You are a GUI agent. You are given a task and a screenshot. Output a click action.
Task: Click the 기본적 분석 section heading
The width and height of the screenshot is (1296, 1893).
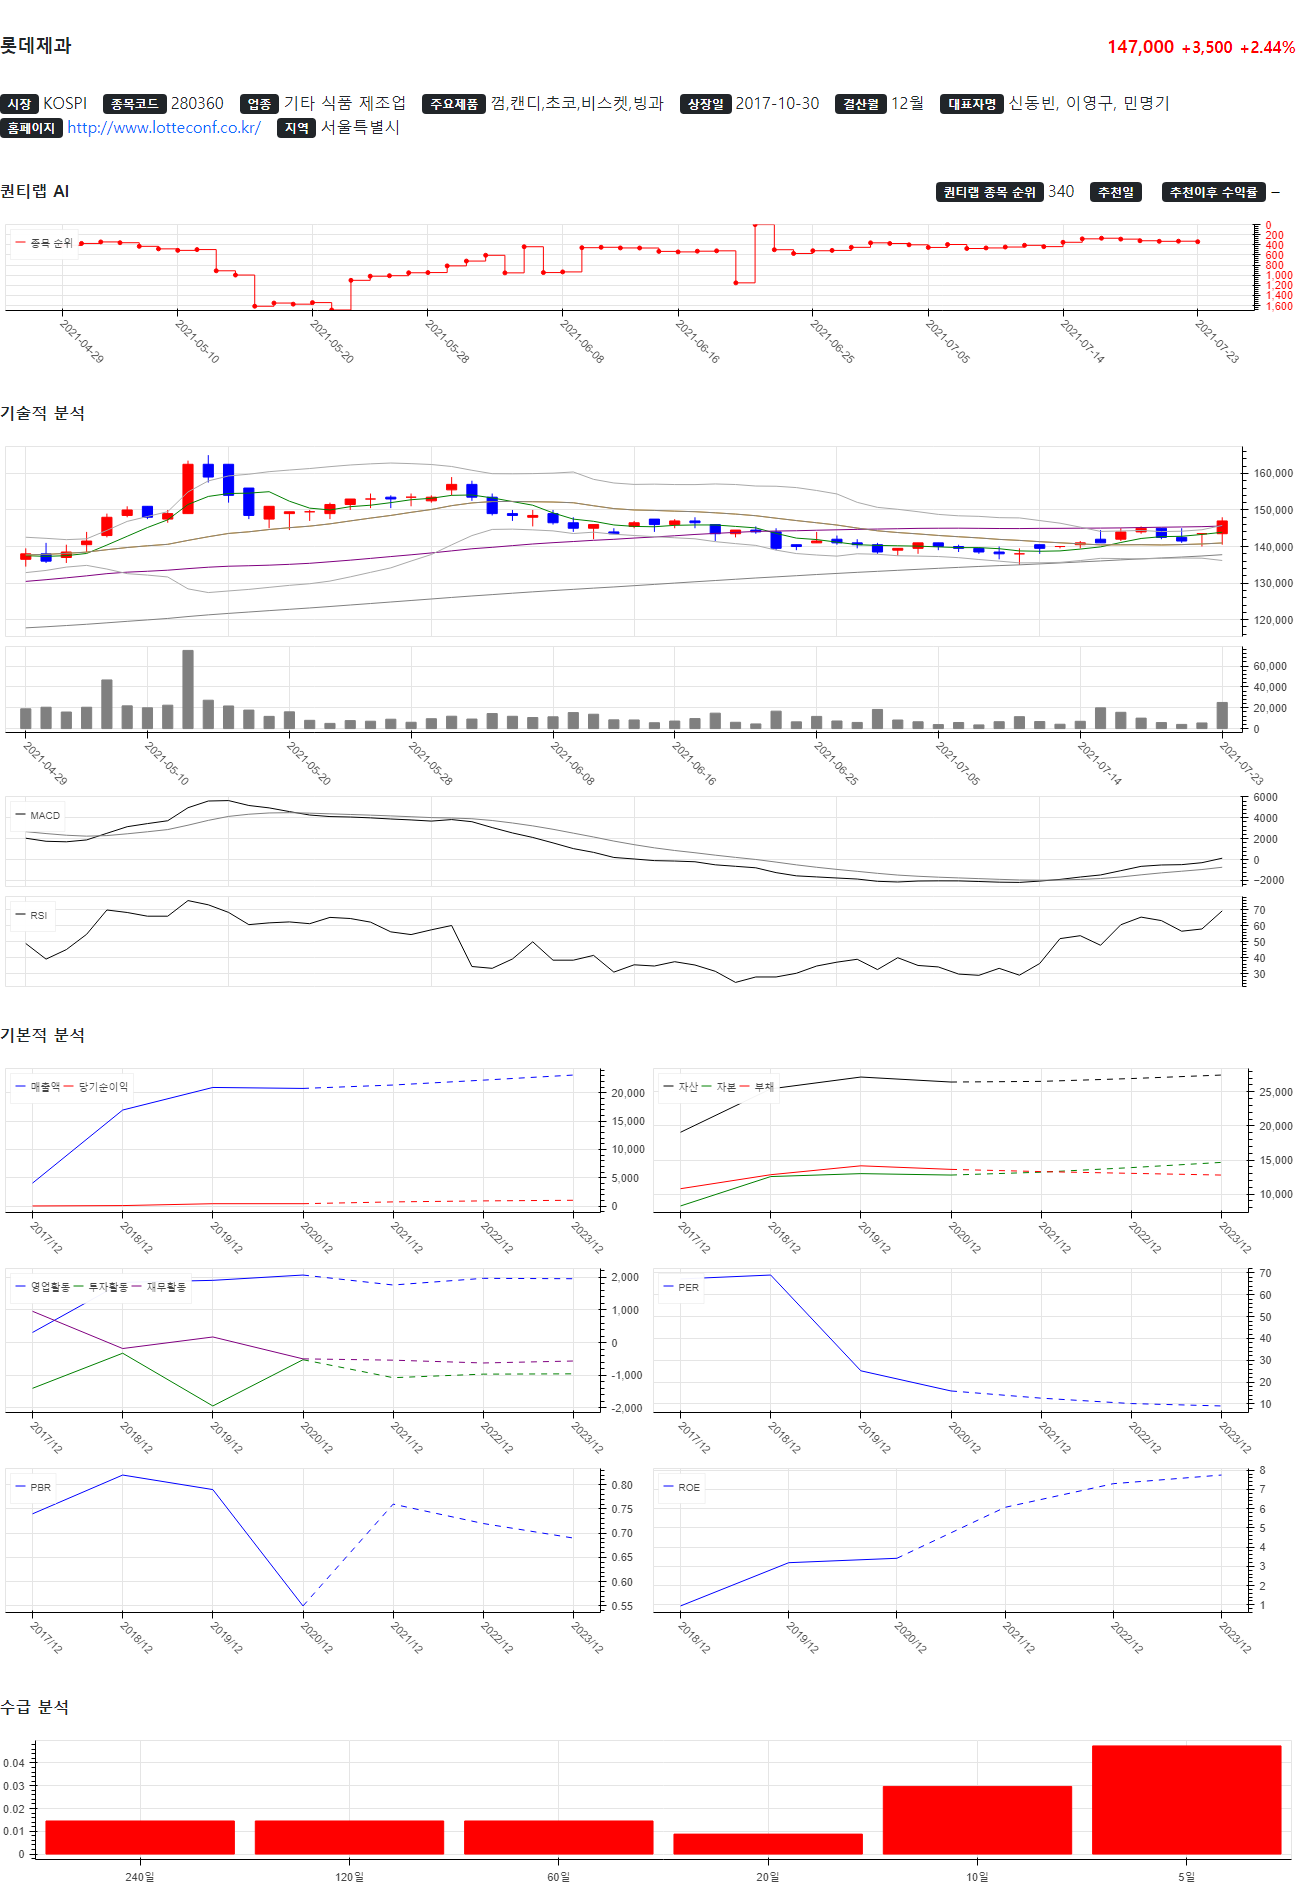(x=42, y=1036)
